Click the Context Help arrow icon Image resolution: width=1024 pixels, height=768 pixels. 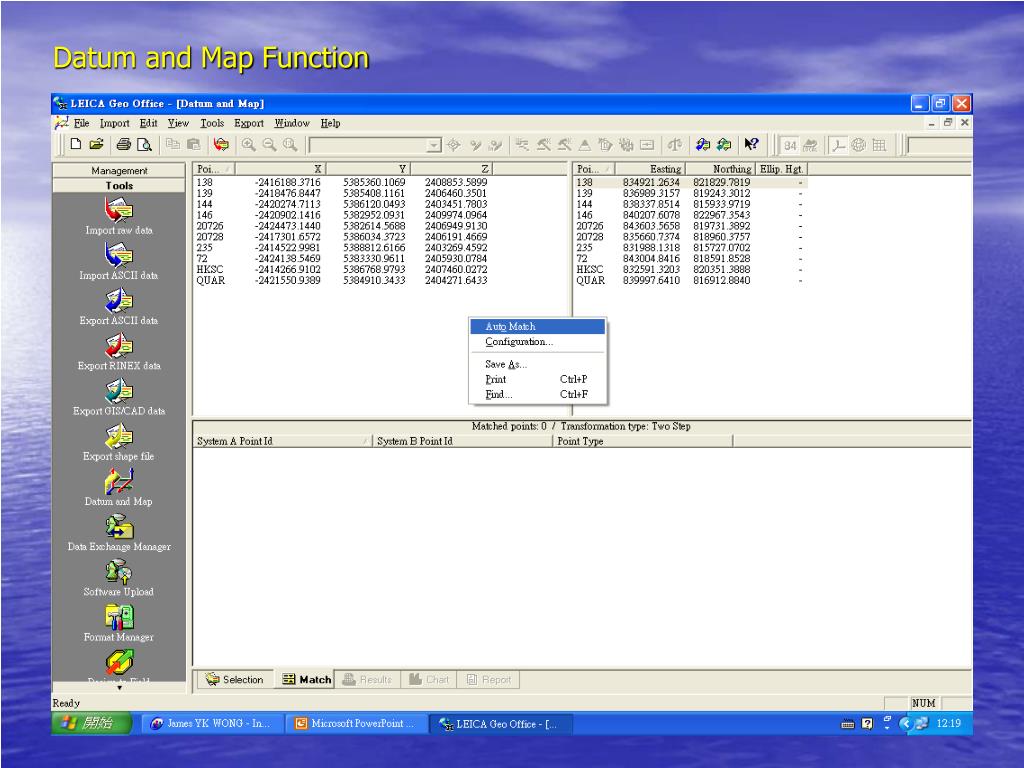(x=751, y=144)
